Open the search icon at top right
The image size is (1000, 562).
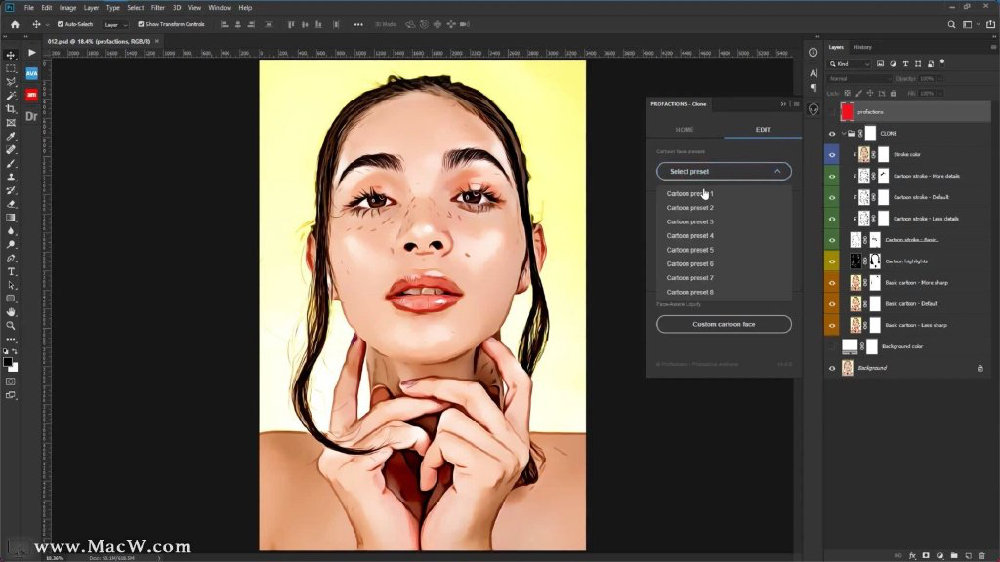click(x=951, y=24)
